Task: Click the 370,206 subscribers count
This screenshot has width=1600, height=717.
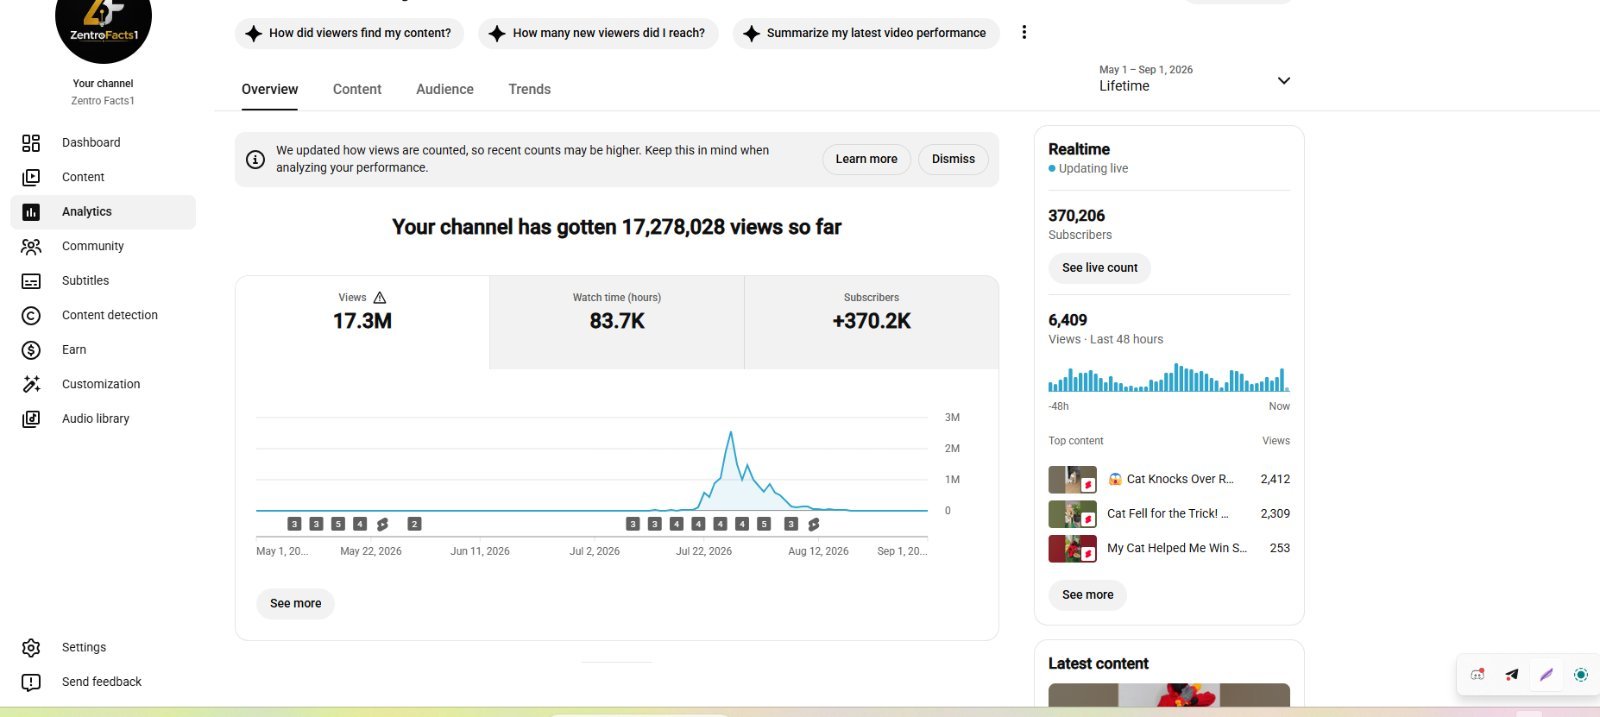Action: coord(1077,216)
